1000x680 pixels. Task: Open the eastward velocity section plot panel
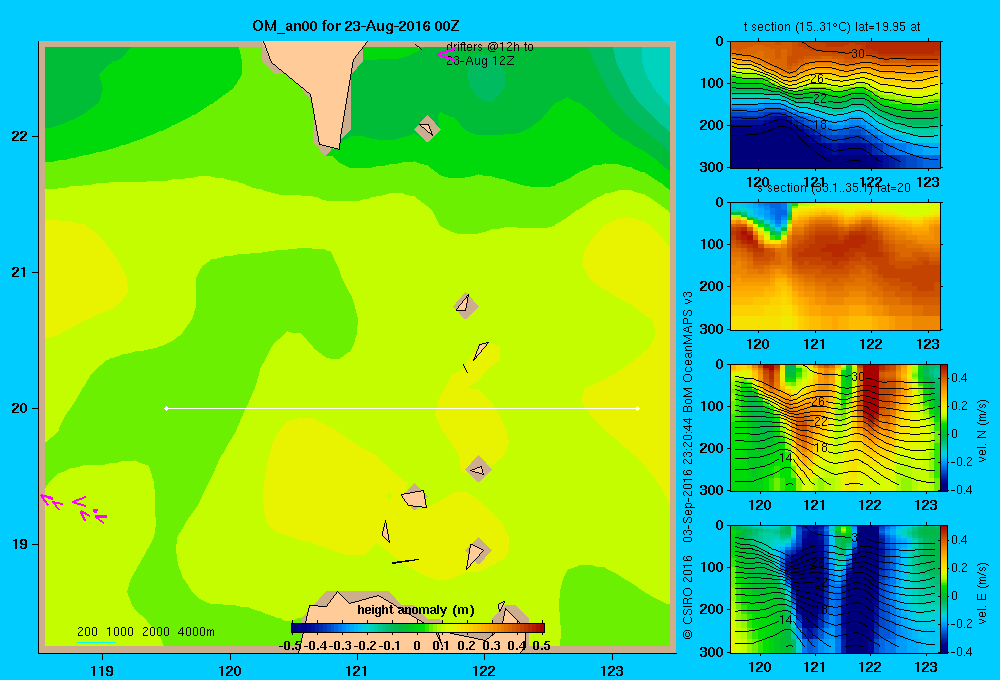point(835,589)
